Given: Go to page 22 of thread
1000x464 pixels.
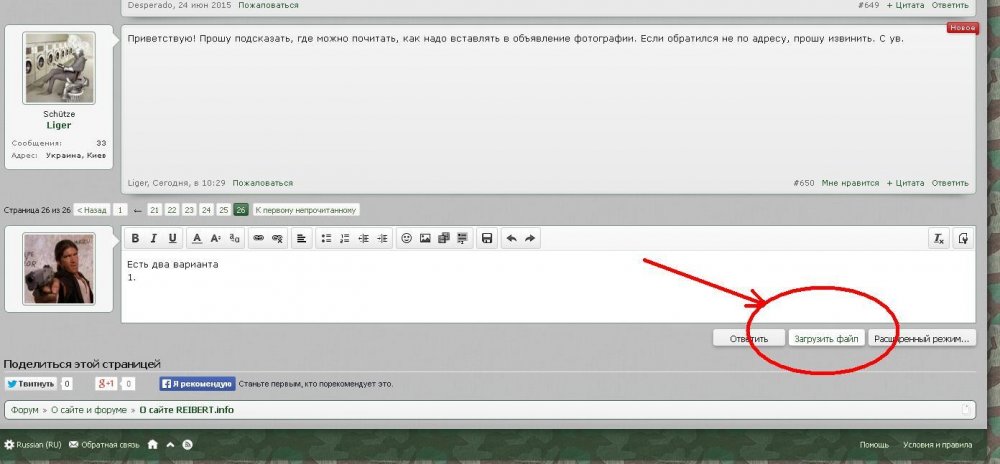Looking at the screenshot, I should point(172,210).
